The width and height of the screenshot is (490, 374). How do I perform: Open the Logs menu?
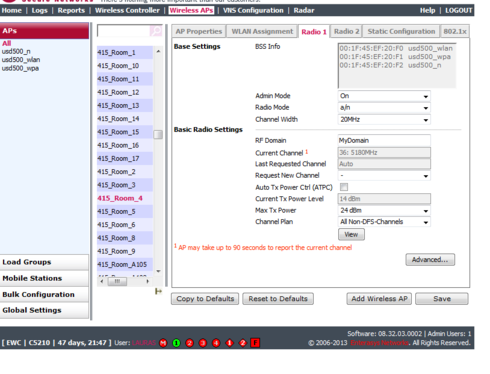[39, 10]
